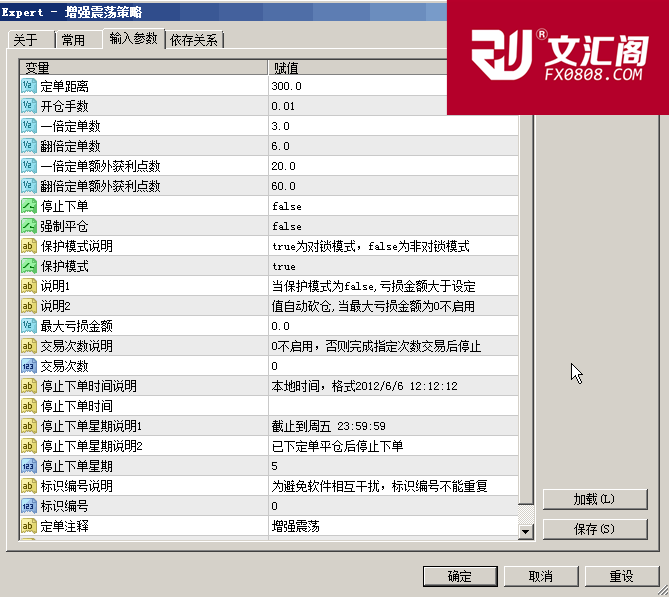The image size is (669, 597).
Task: Click the boolean icon beside 停止下单
Action: [29, 207]
